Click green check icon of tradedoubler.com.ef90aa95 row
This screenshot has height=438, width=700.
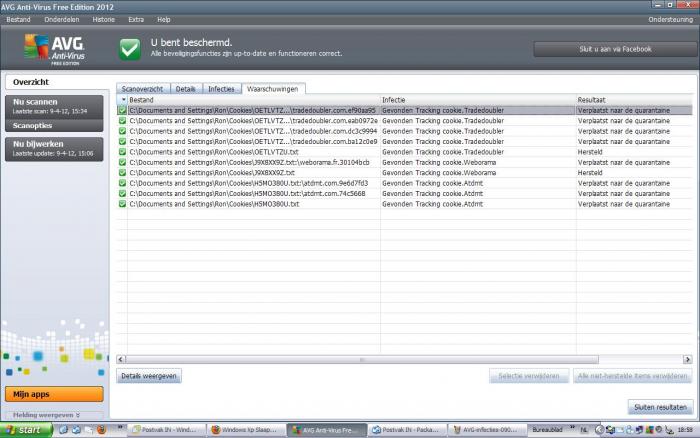(x=122, y=110)
